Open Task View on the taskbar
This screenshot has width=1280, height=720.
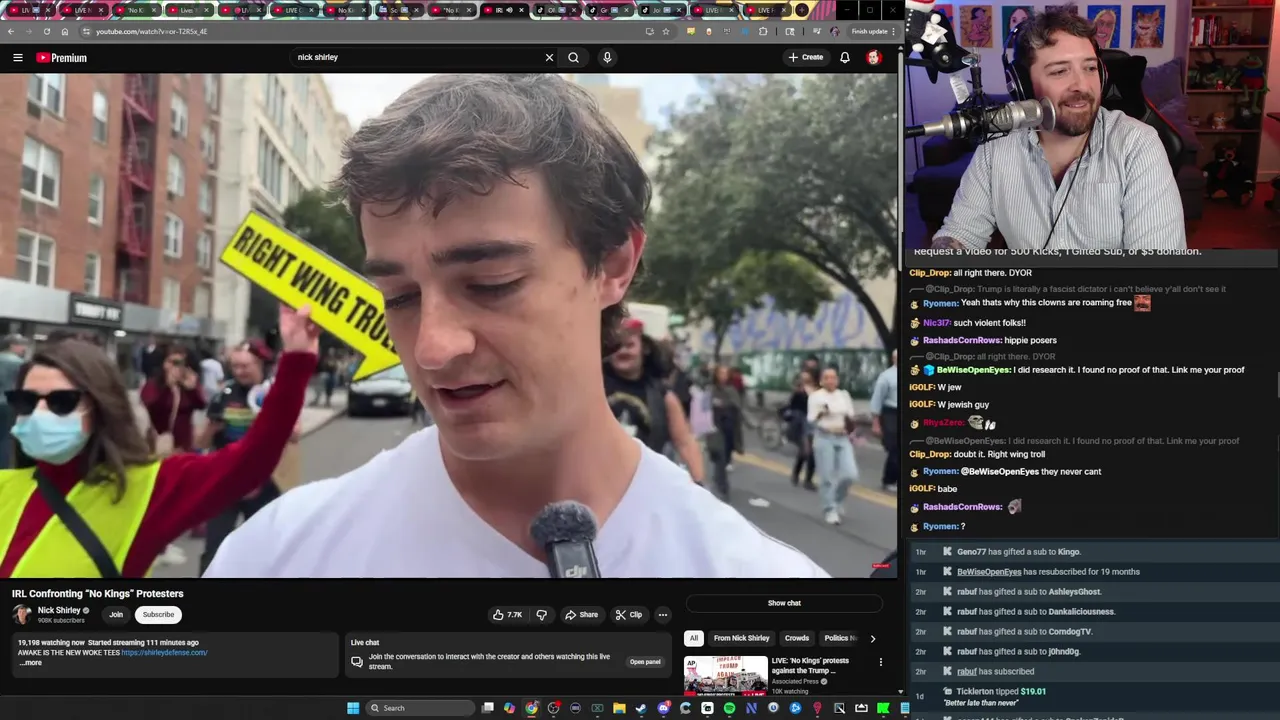[487, 708]
